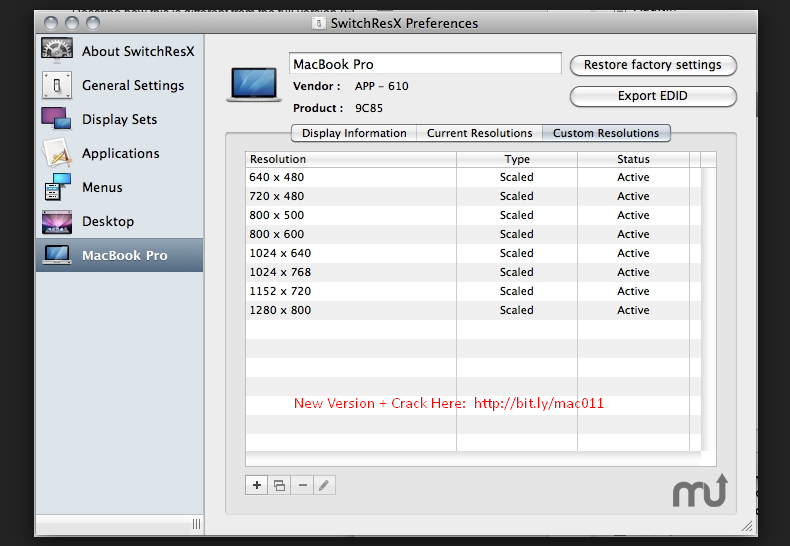Click Active status in 800 x 500 row
The height and width of the screenshot is (546, 790).
[x=633, y=215]
